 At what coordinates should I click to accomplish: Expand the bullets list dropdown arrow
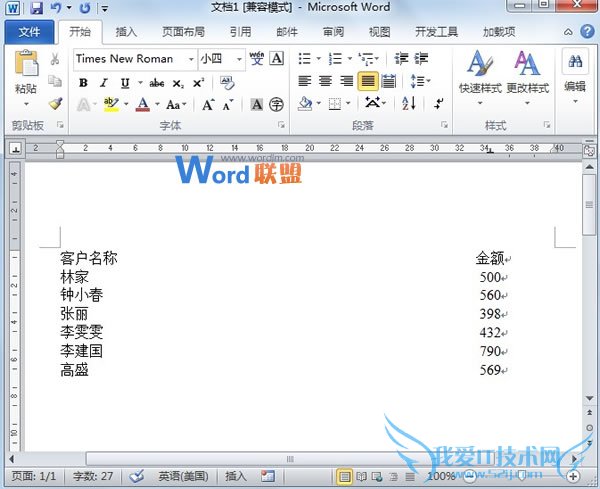tap(318, 59)
